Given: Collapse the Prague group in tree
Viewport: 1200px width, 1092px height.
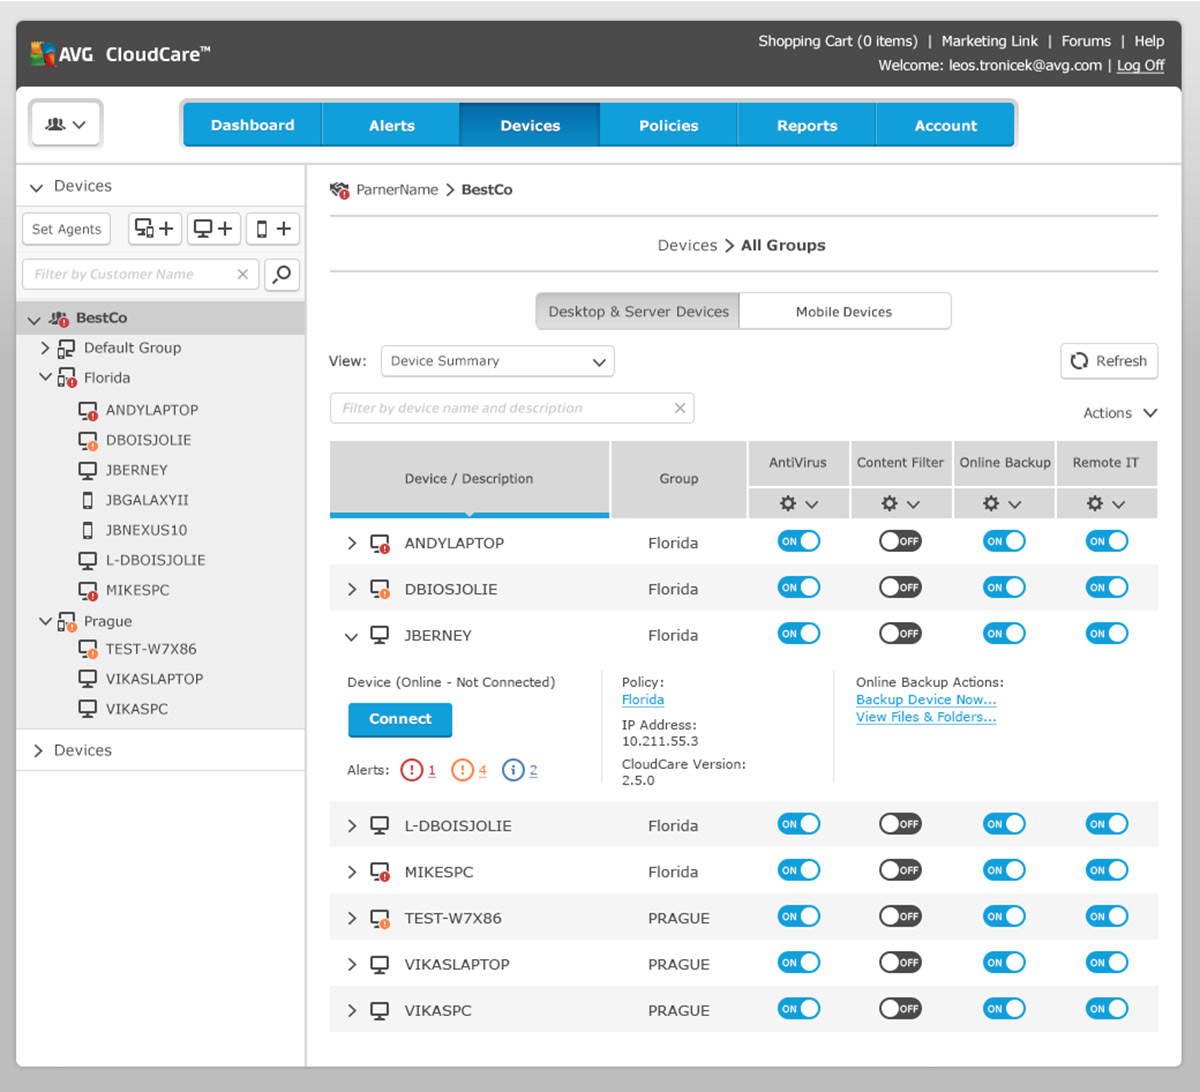Looking at the screenshot, I should [x=45, y=621].
